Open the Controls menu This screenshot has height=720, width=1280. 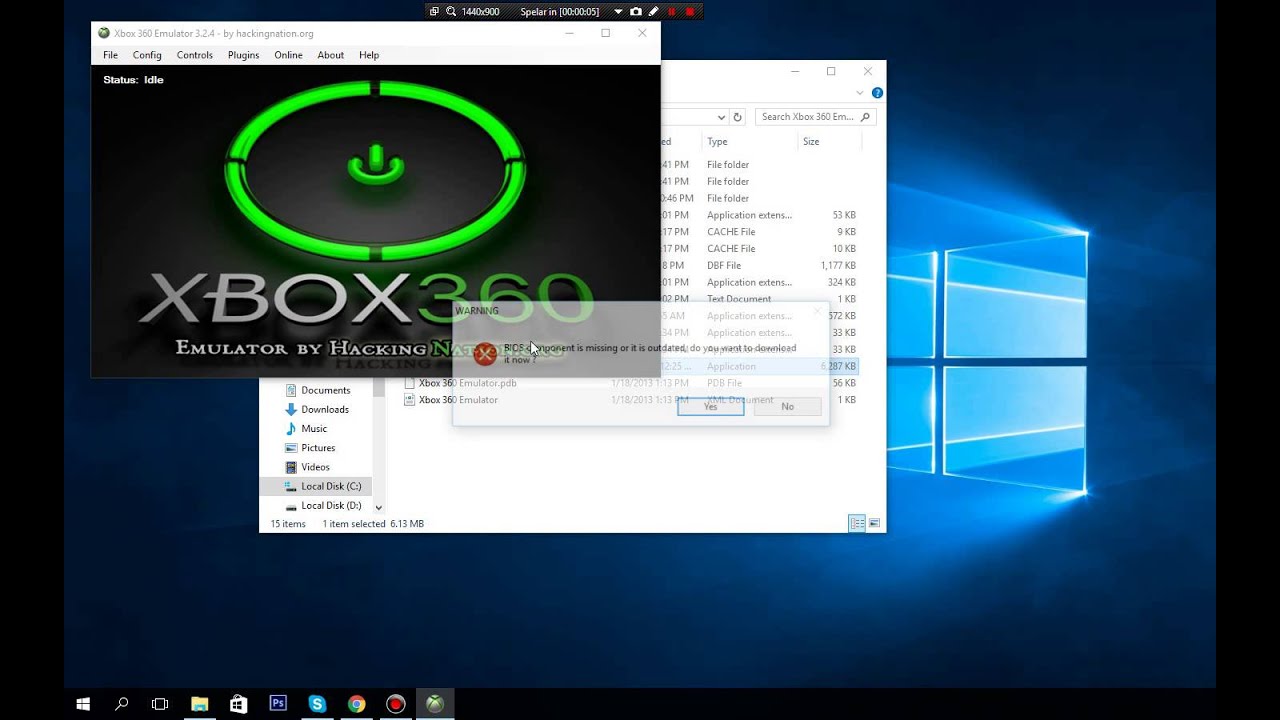(195, 55)
